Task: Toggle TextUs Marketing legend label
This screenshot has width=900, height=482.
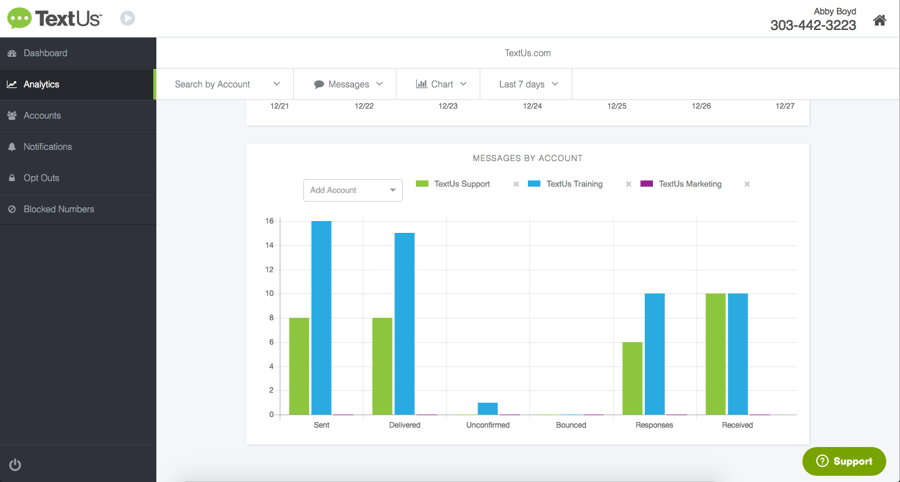Action: click(690, 184)
